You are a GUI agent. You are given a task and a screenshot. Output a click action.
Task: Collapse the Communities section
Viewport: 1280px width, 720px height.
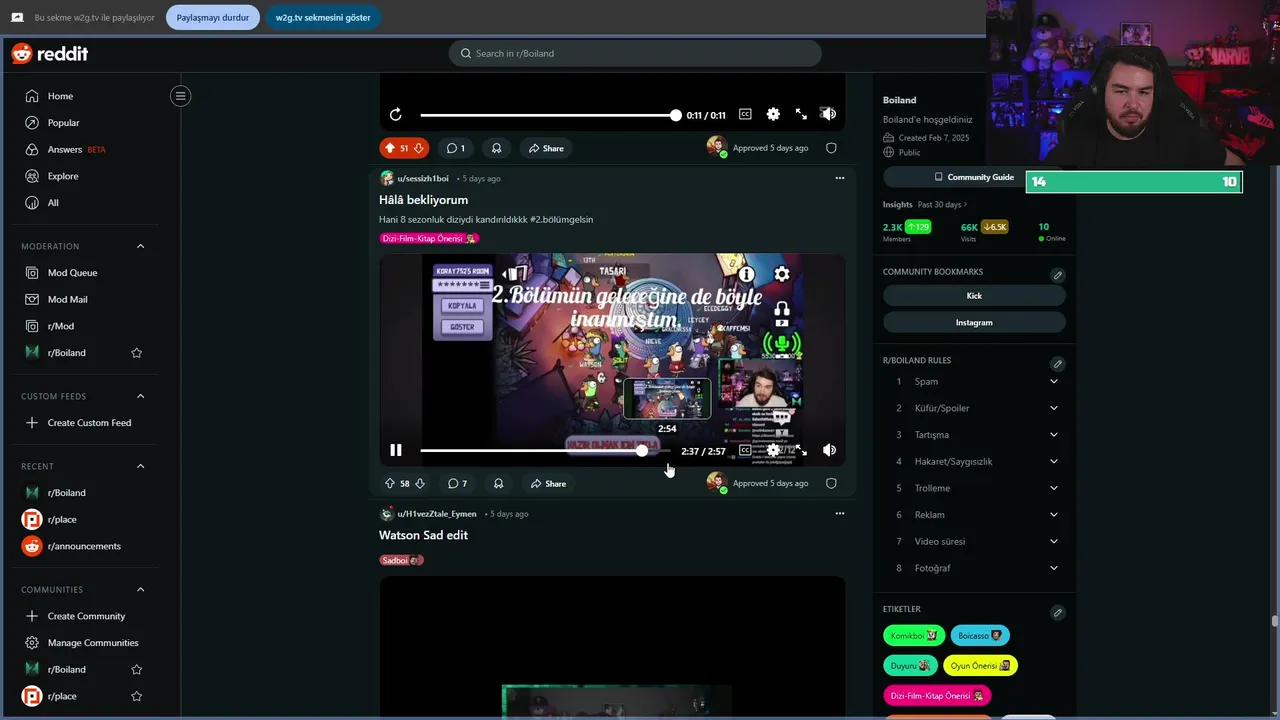click(x=141, y=590)
